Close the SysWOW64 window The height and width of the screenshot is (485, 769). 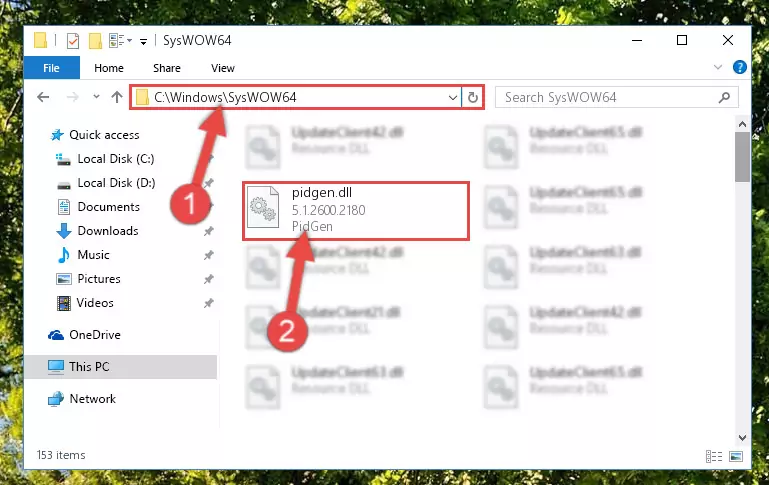pyautogui.click(x=728, y=40)
